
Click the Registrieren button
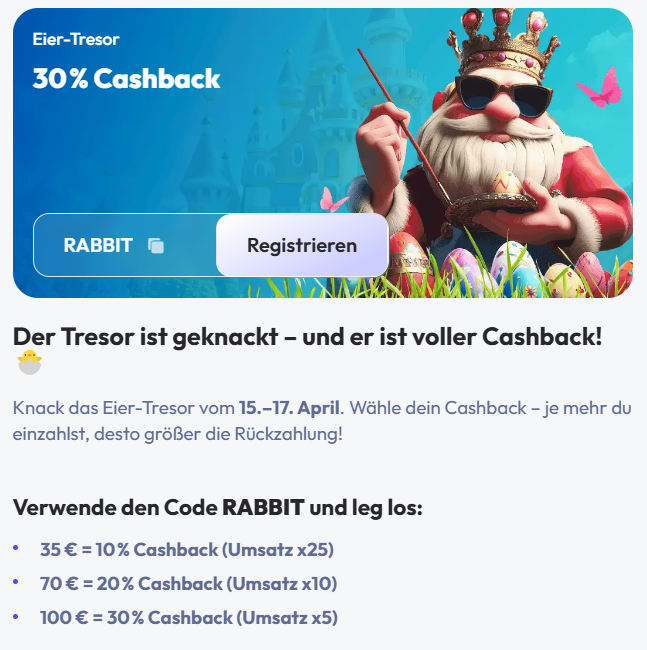click(302, 245)
